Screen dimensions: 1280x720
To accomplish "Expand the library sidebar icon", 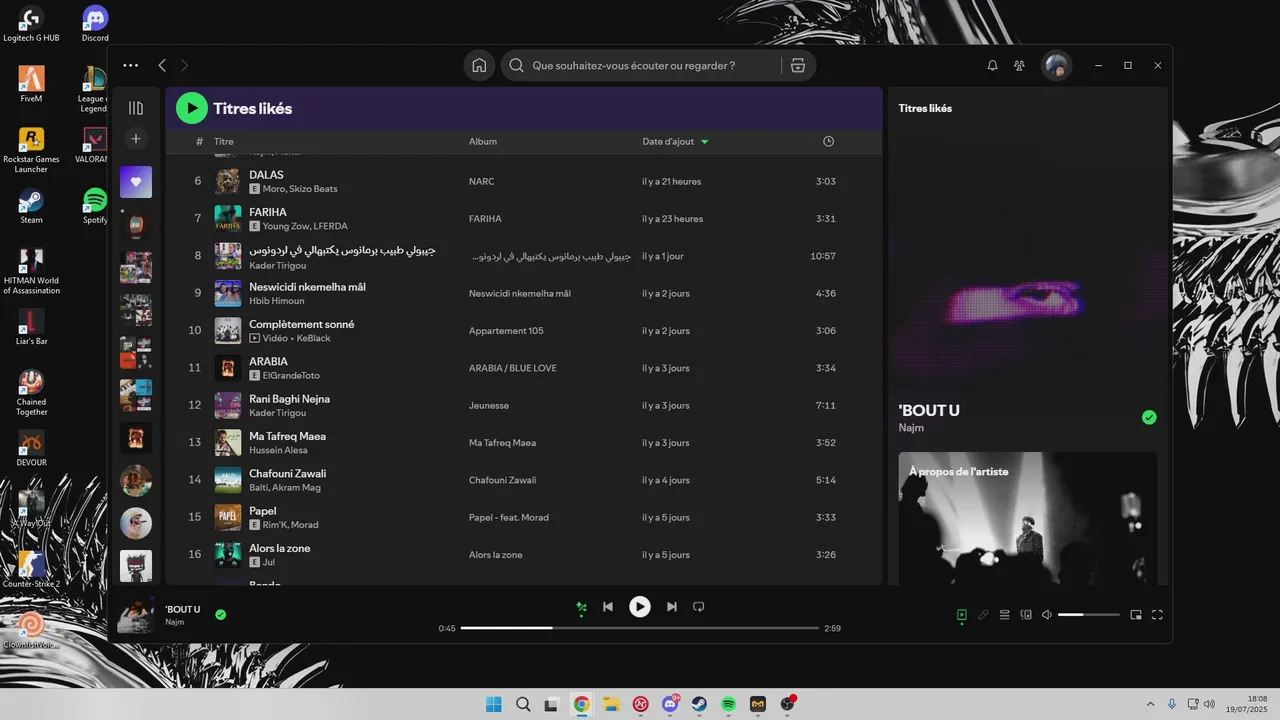I will [136, 108].
